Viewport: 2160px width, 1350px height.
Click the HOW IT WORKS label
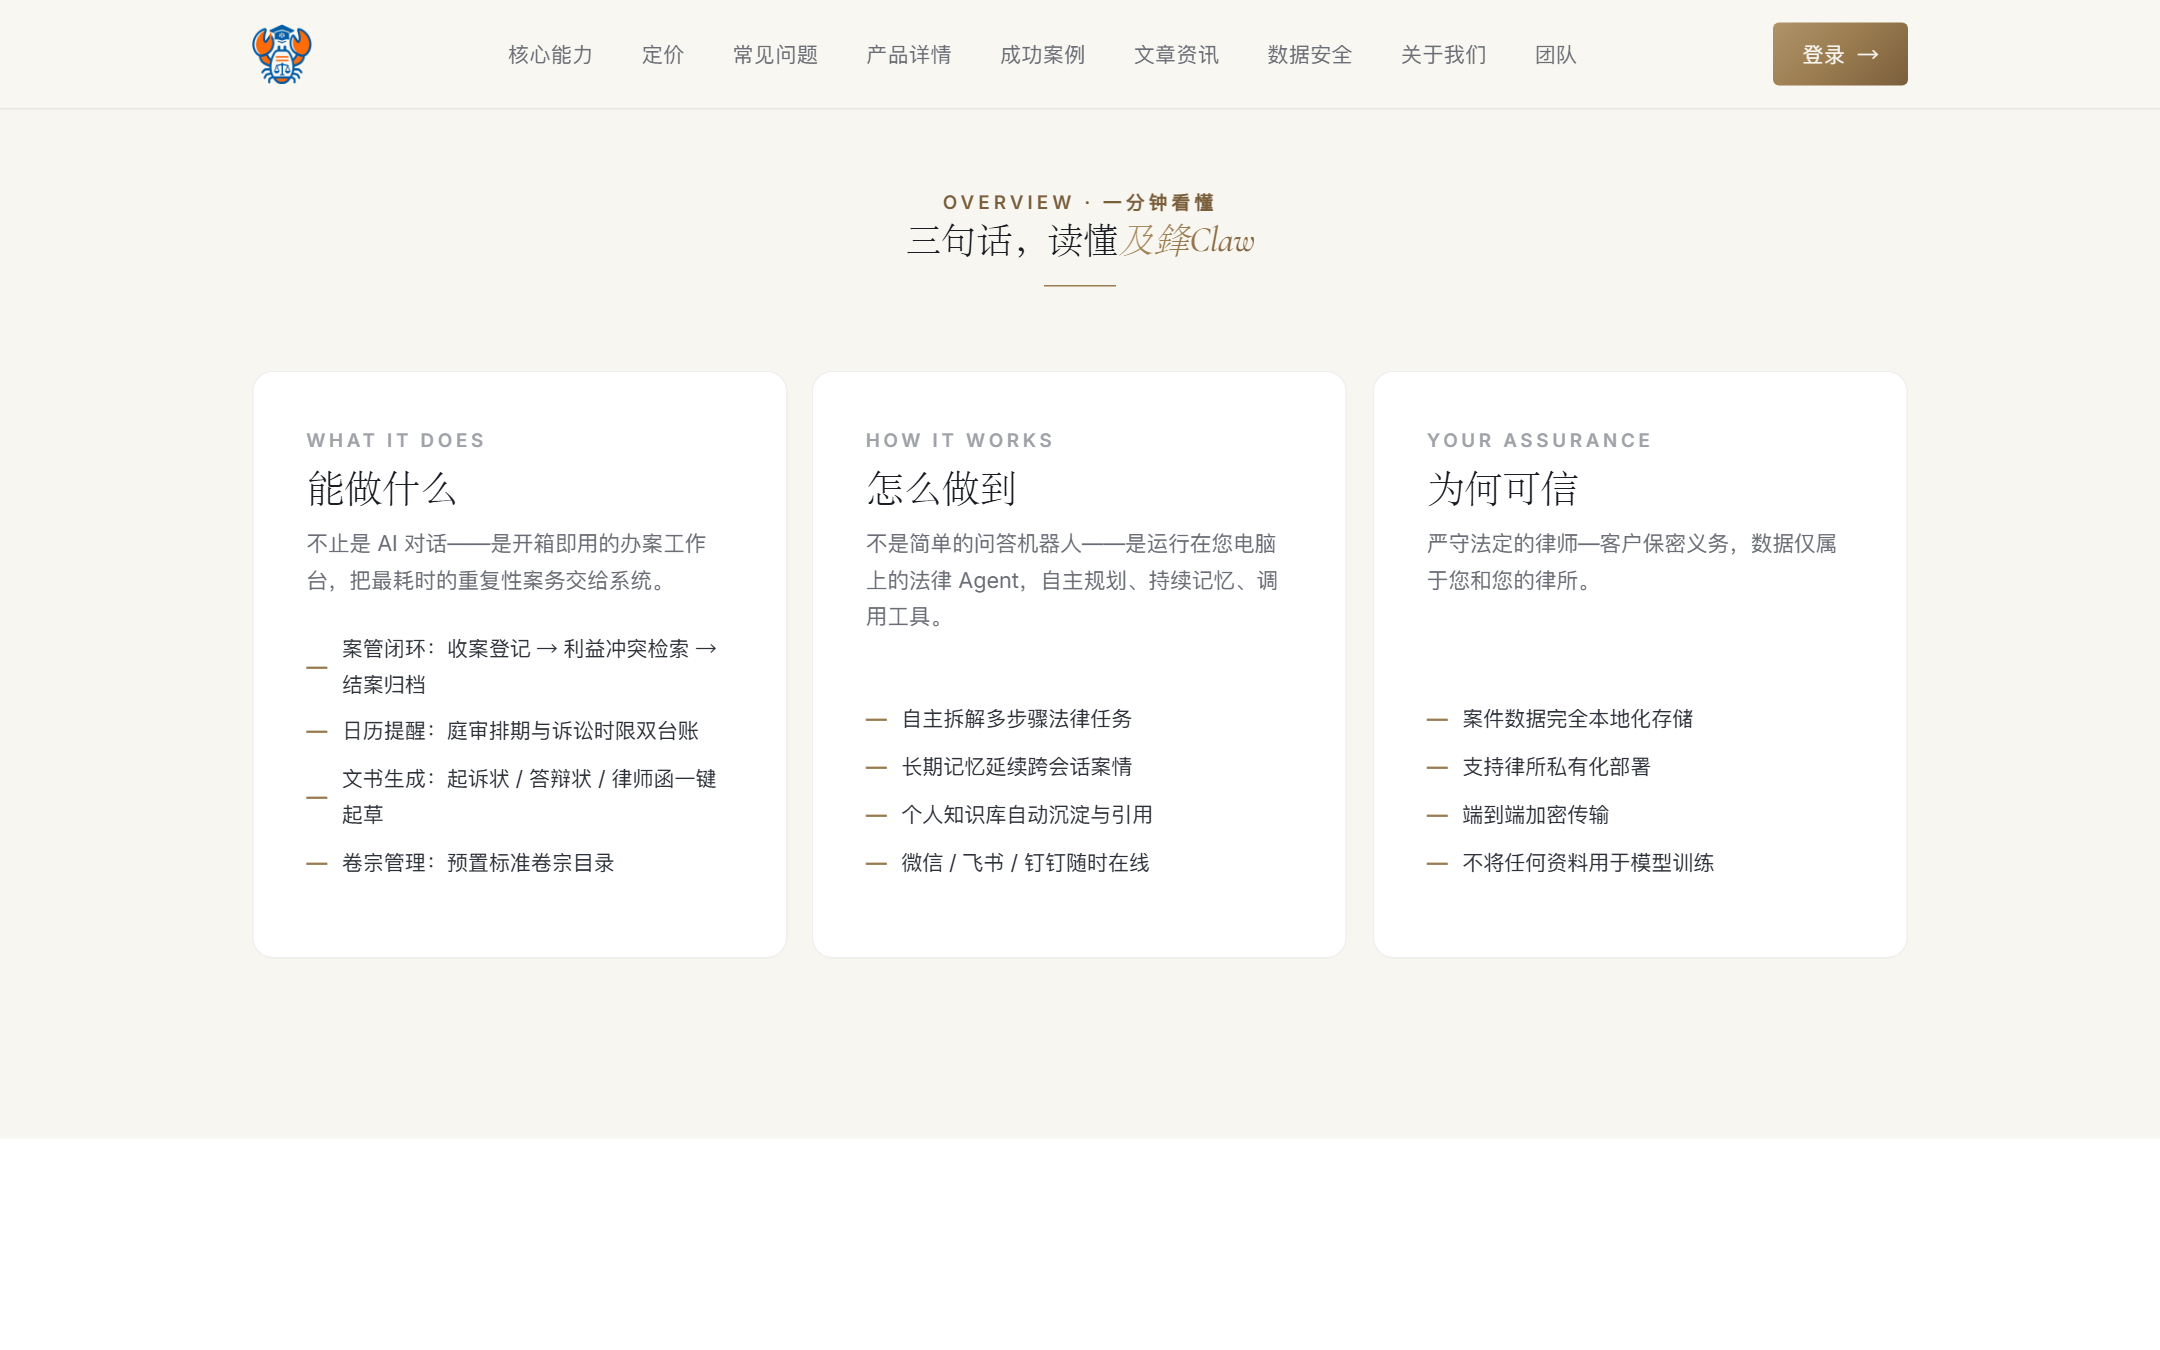tap(960, 440)
